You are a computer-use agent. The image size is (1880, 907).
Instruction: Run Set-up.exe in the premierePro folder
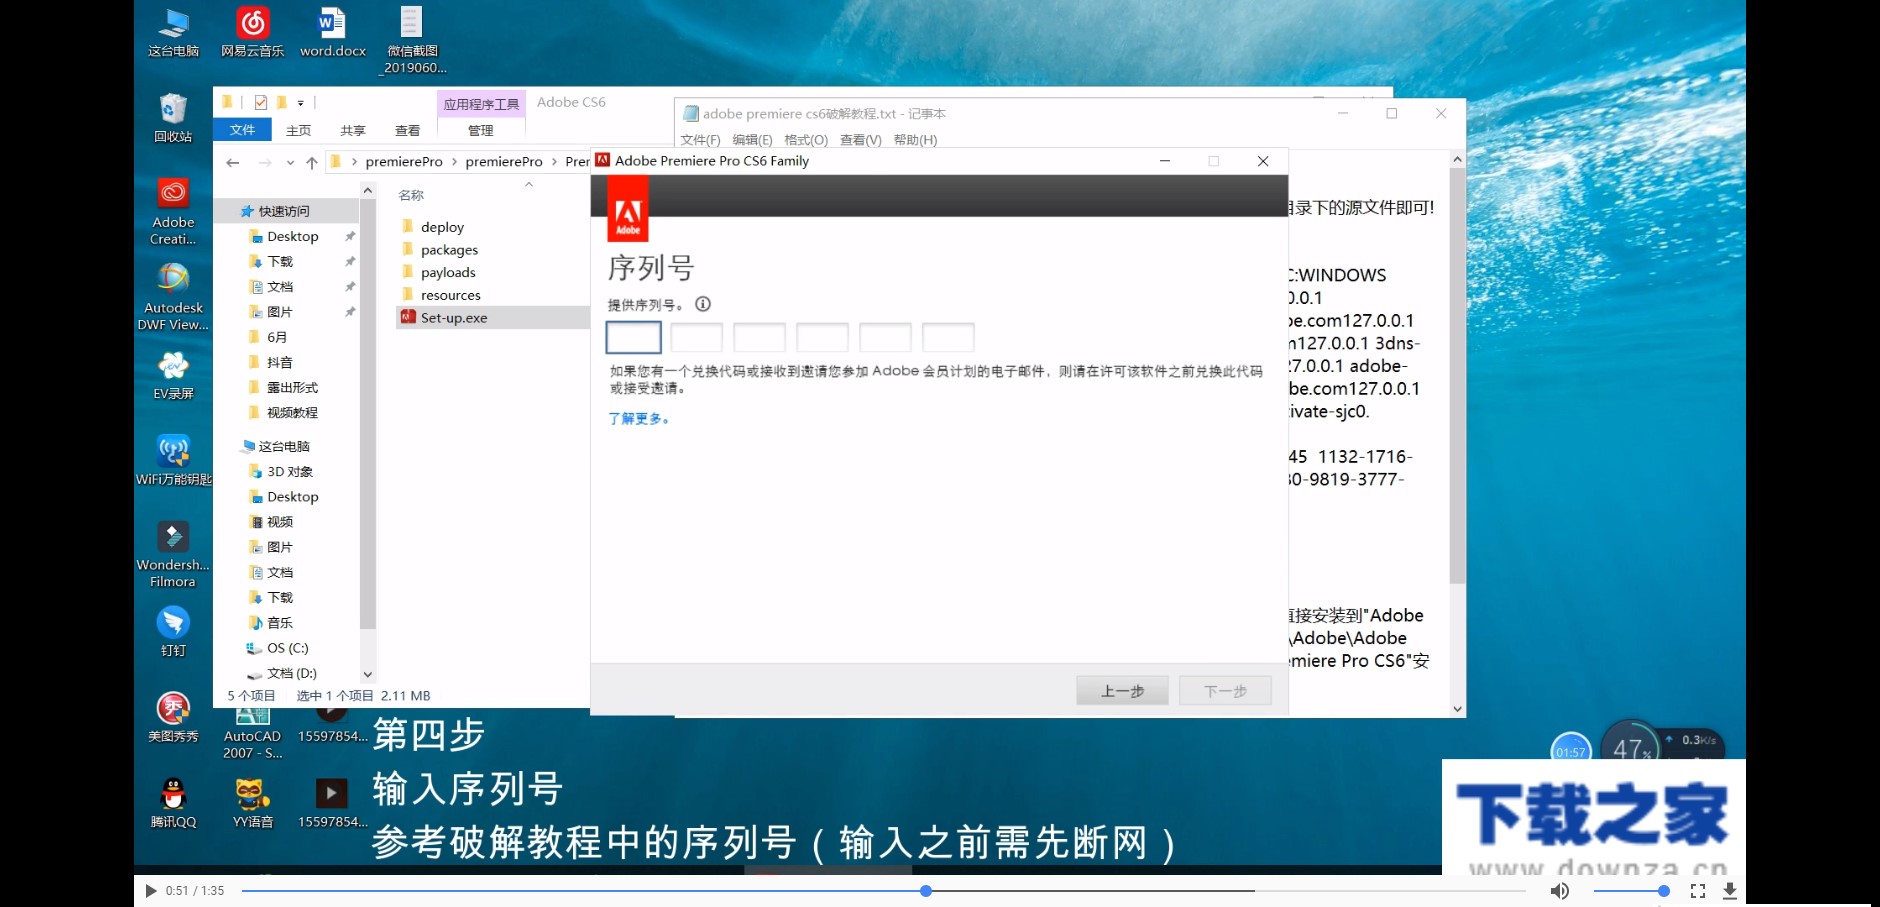453,317
